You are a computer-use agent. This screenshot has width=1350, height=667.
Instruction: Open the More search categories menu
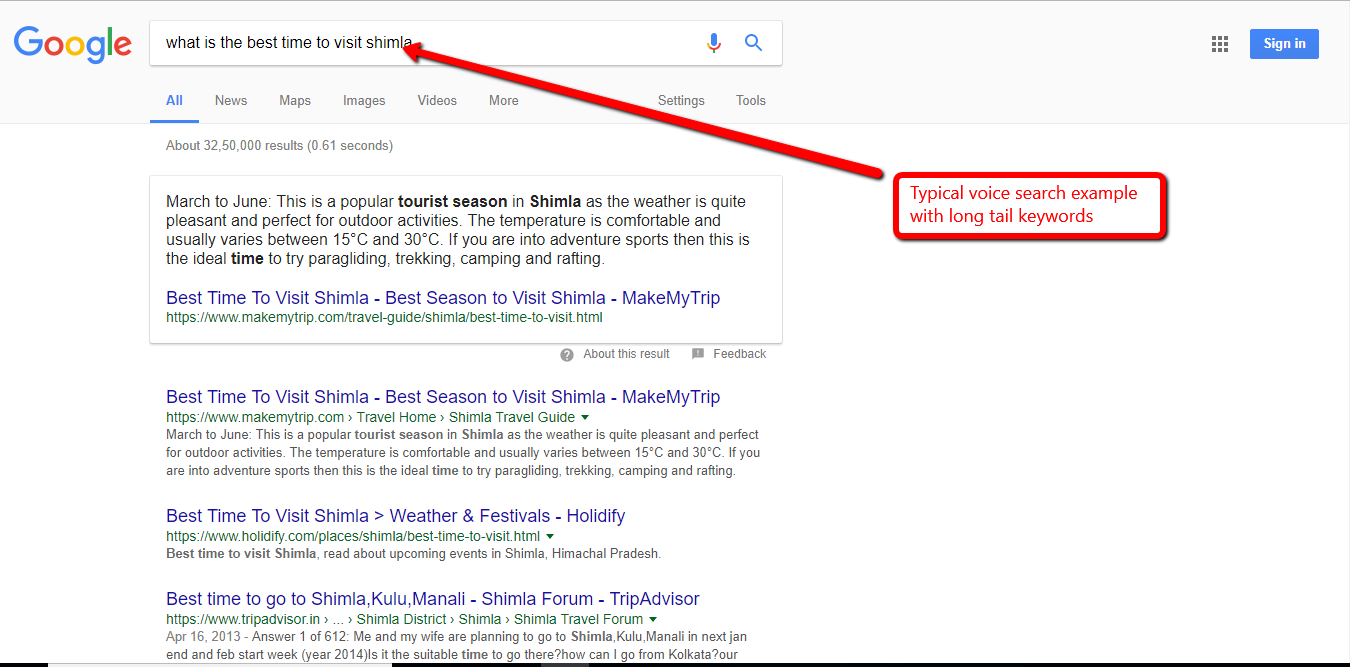(504, 101)
